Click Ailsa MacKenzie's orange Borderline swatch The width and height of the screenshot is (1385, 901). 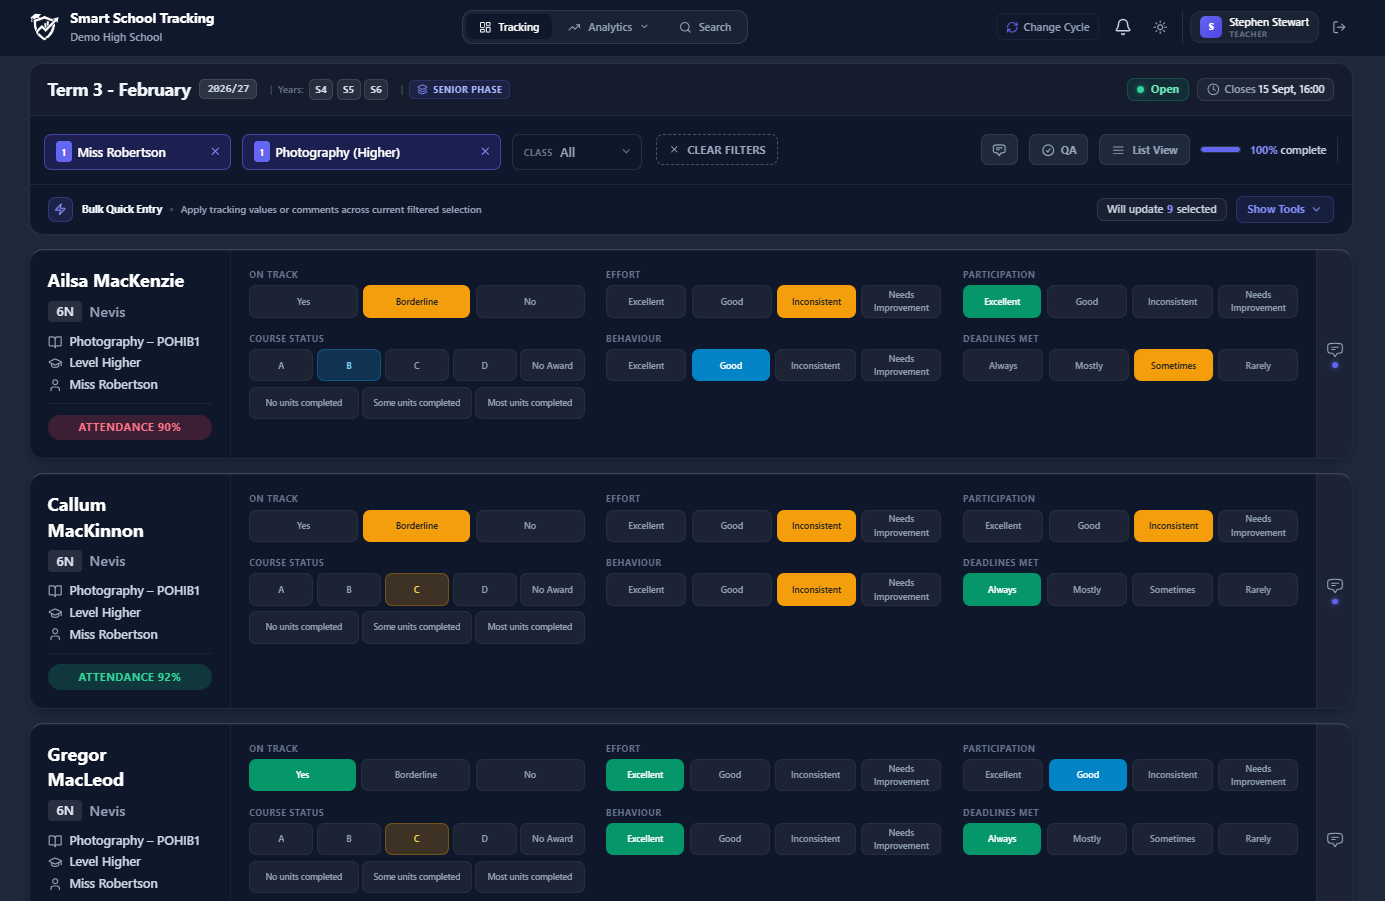click(x=417, y=301)
